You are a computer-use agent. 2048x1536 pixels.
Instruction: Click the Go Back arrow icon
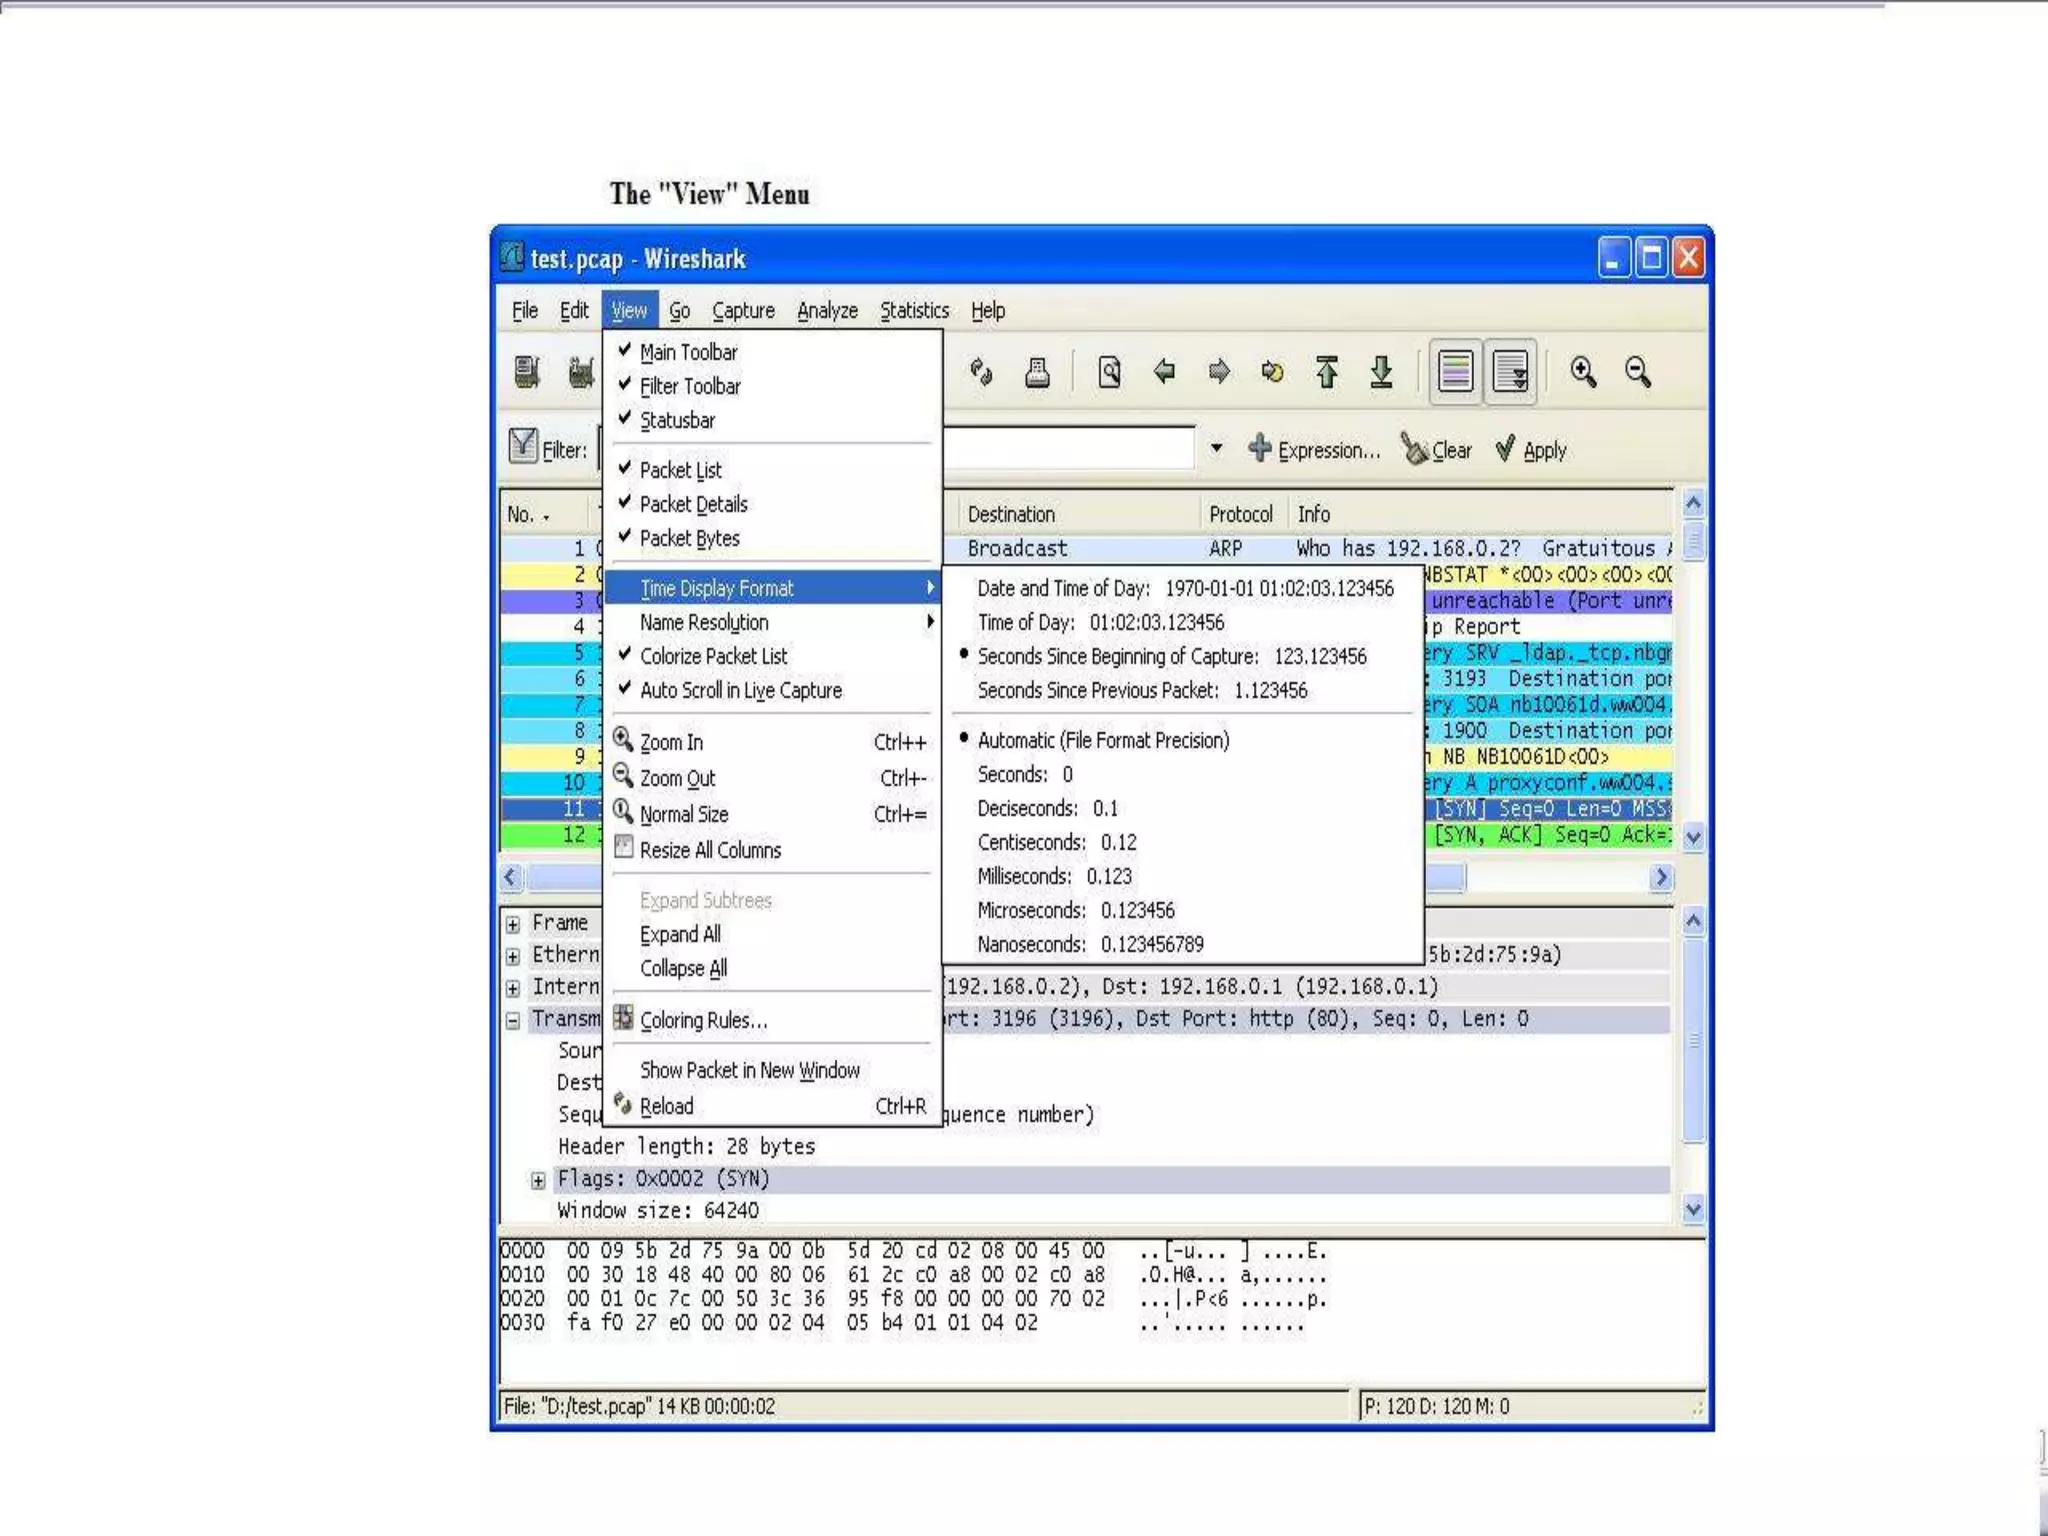[1164, 372]
